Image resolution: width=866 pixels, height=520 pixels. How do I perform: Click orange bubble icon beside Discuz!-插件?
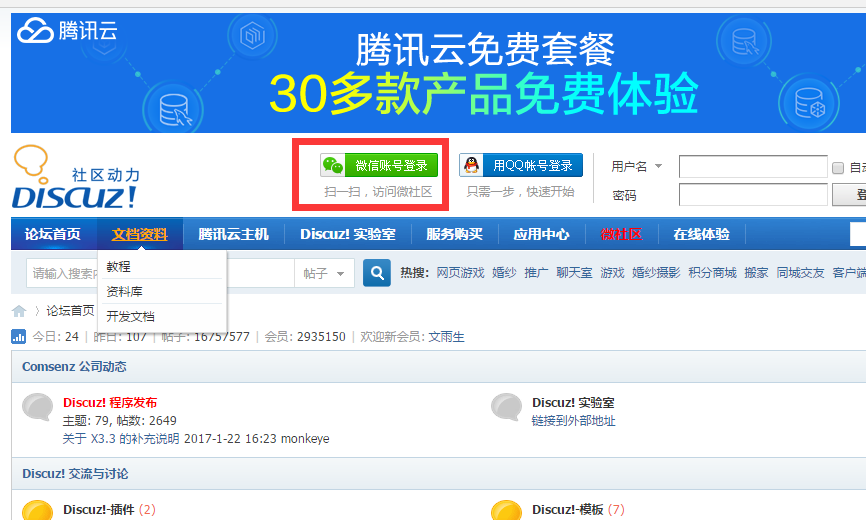pos(38,511)
